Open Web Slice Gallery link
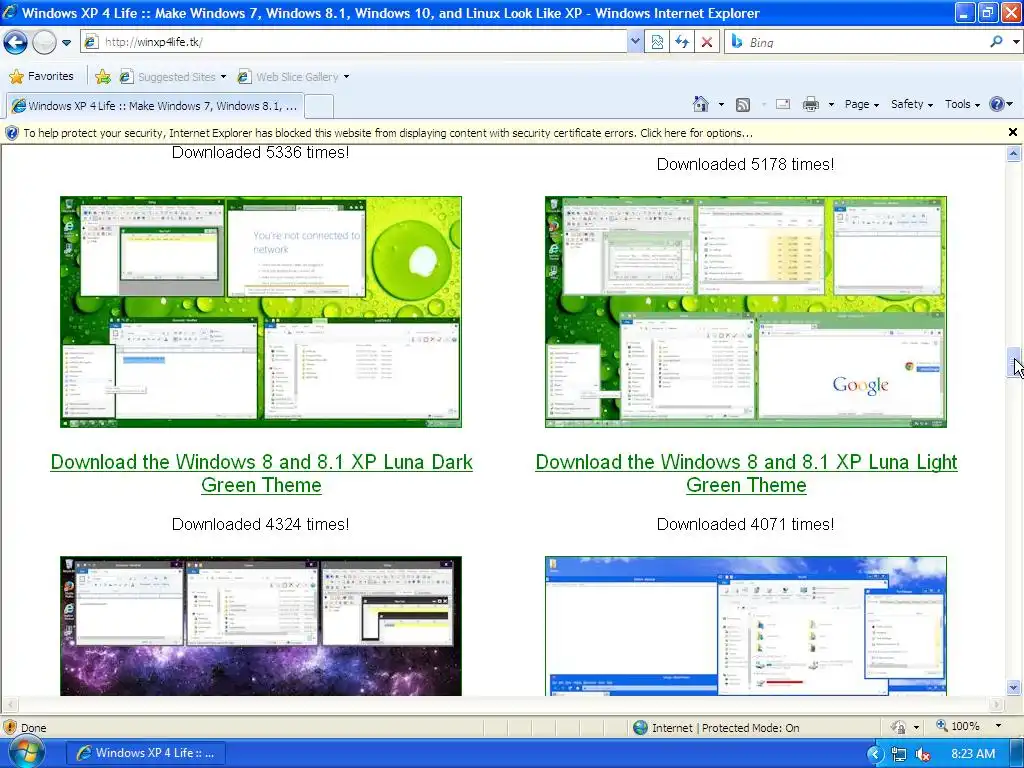 pos(288,76)
